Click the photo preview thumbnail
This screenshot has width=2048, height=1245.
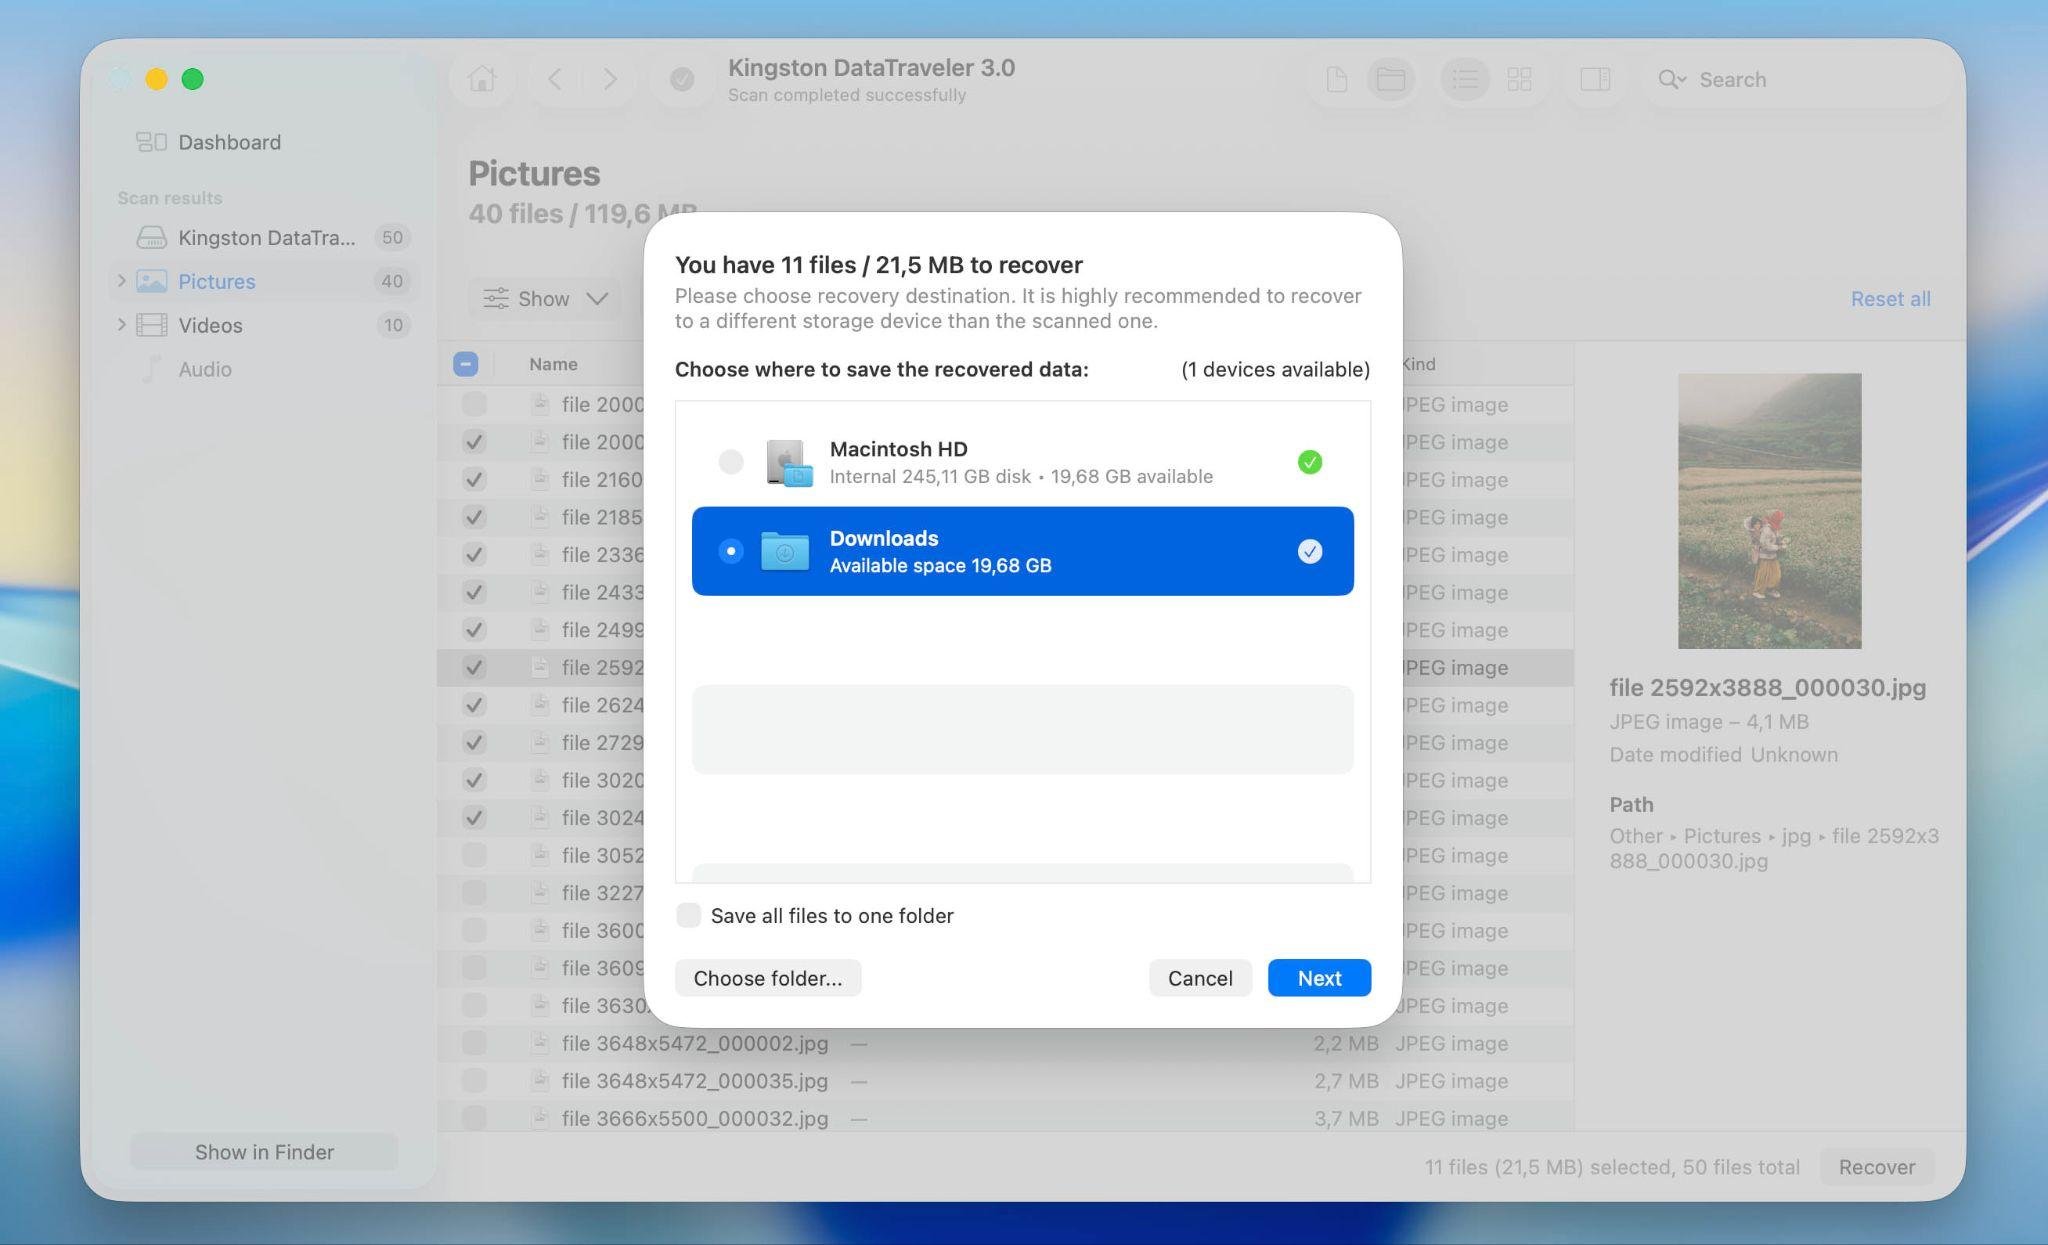[x=1769, y=511]
